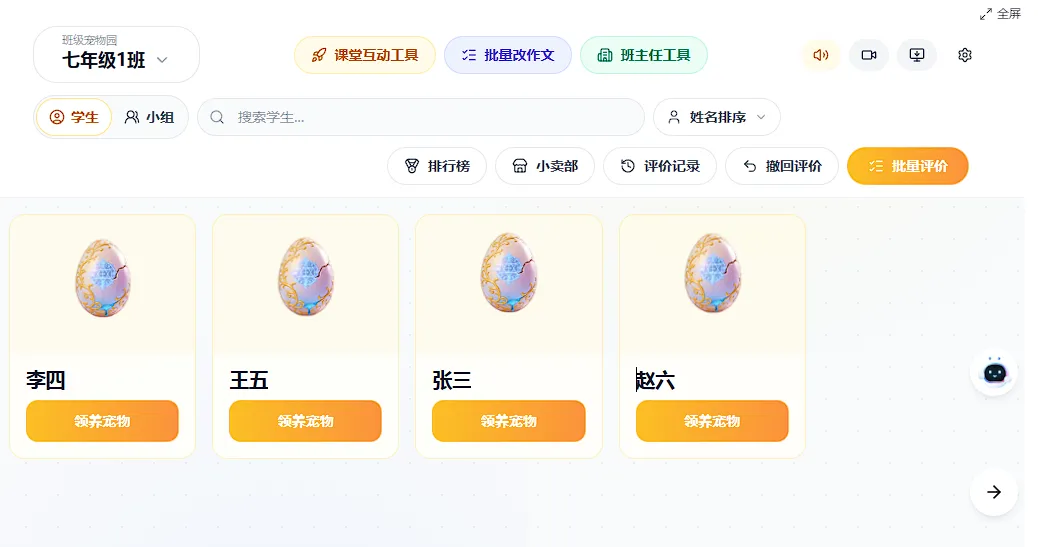Click the search magnifier icon
Screen dimensions: 1038x547
pos(217,117)
